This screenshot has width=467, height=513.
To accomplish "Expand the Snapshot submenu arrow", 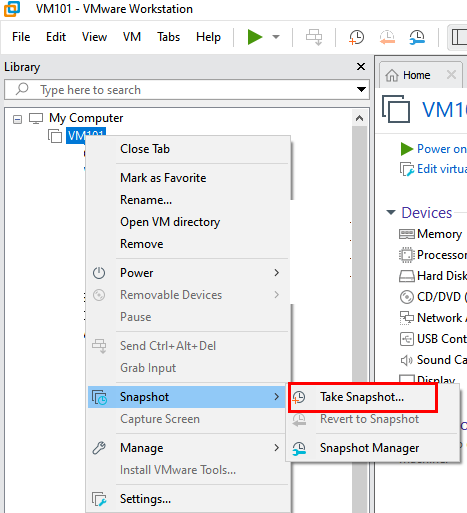I will tap(276, 397).
